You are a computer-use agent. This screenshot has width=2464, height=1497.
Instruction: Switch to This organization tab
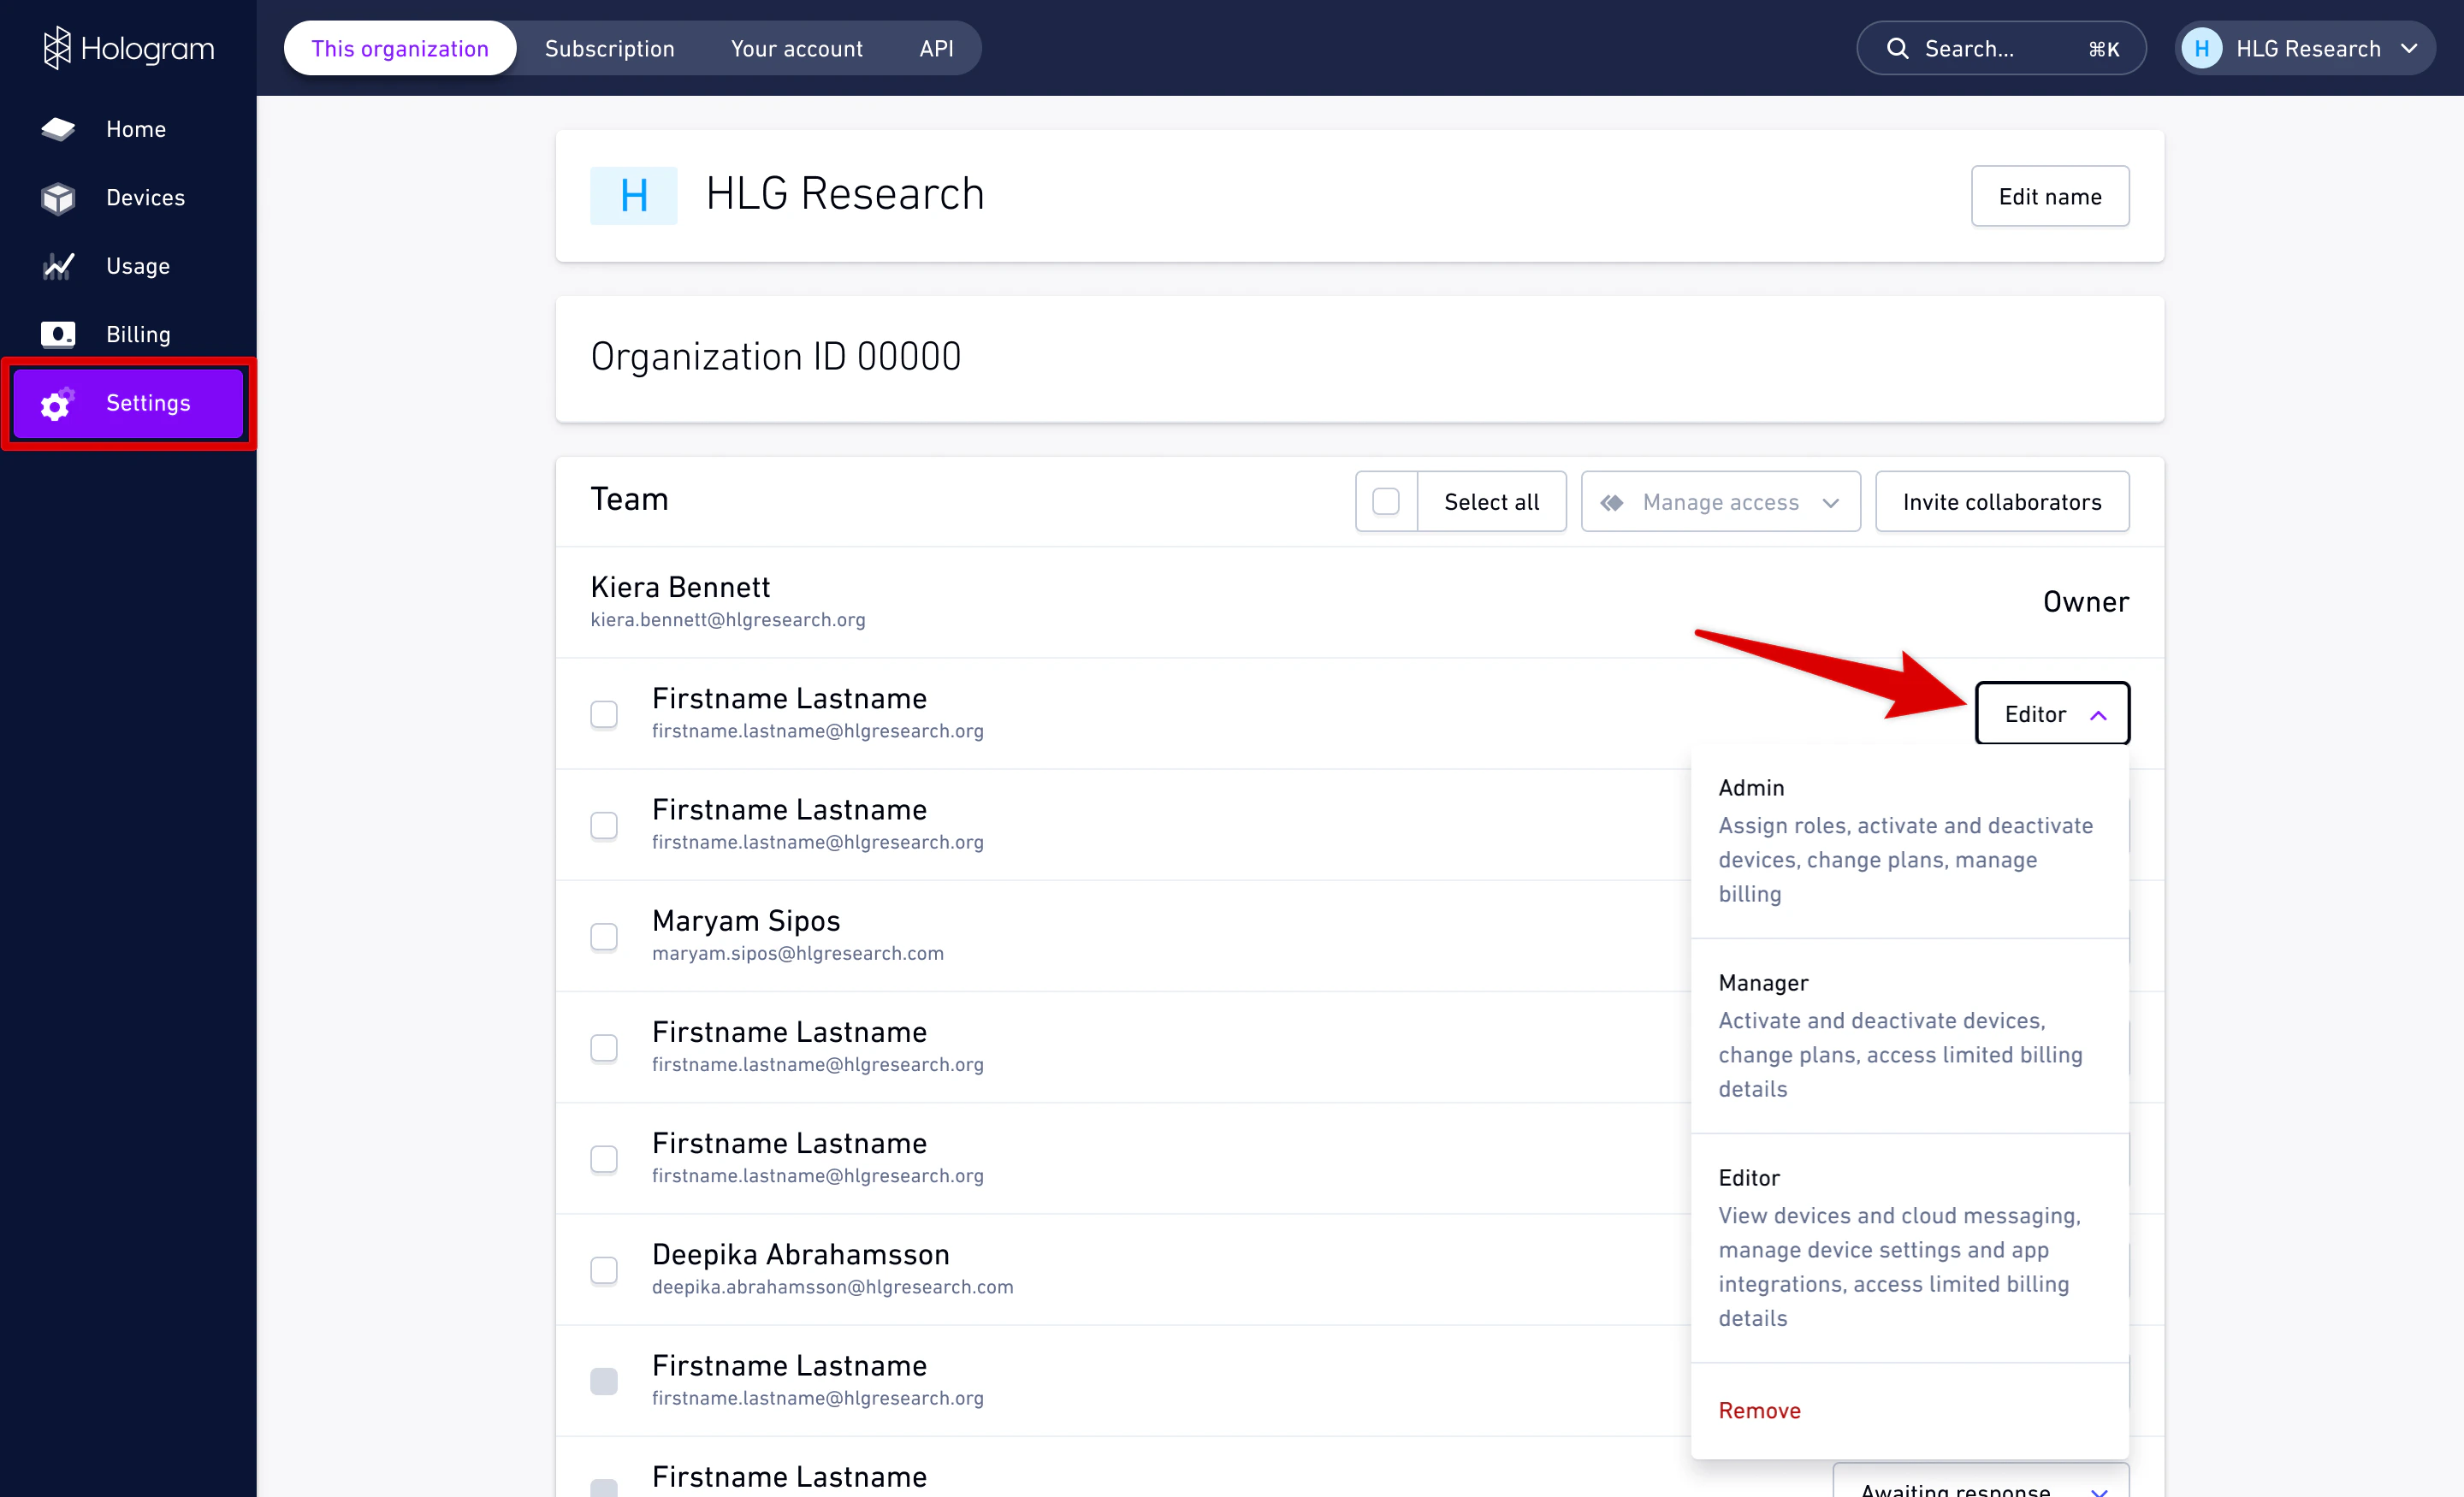(x=400, y=48)
